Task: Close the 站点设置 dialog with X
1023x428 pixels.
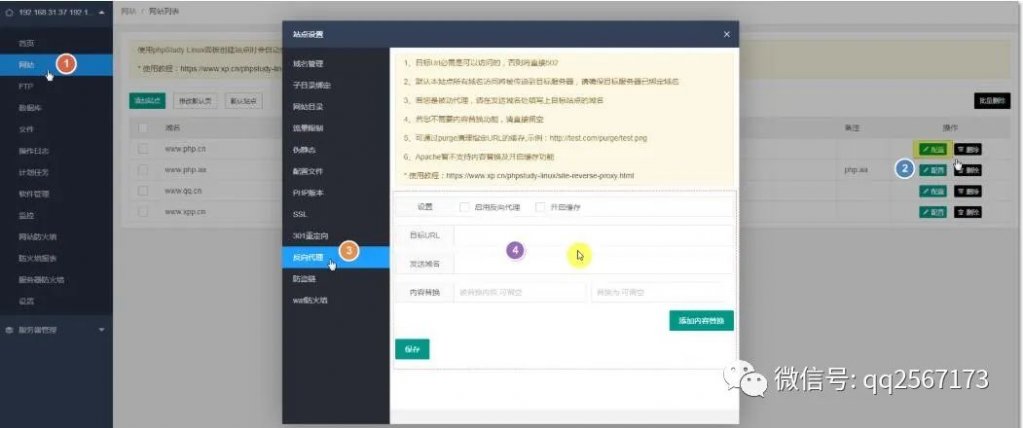Action: coord(727,35)
